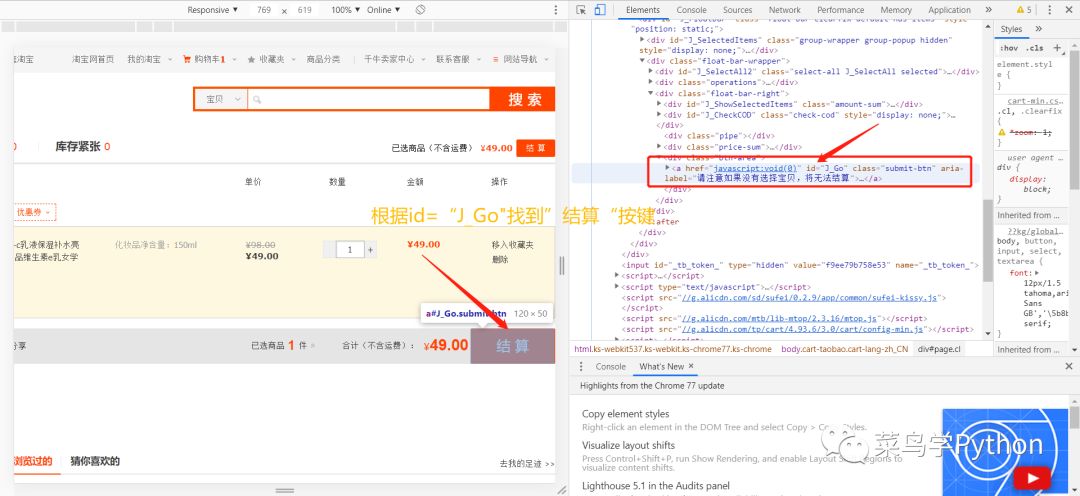
Task: Open the cart-min.css source link
Action: (x=1035, y=101)
